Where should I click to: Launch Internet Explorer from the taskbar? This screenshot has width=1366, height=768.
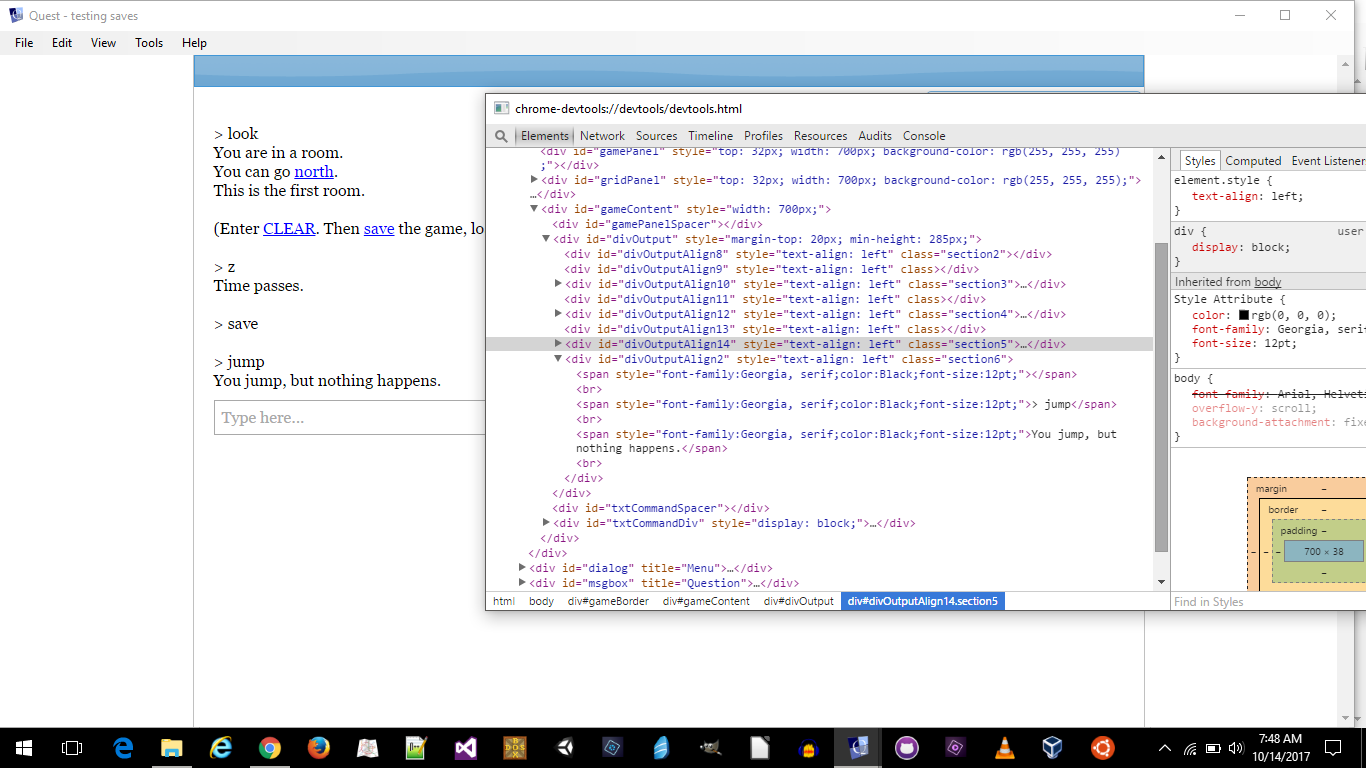[x=221, y=748]
